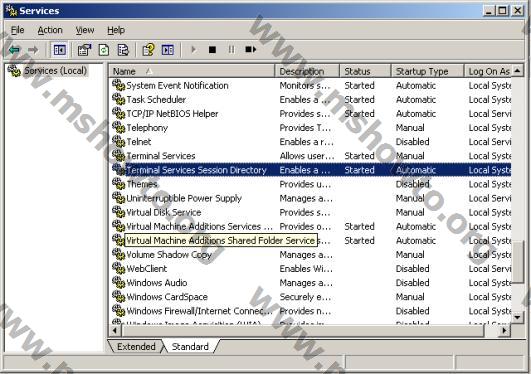Click the Stop Service square icon

212,50
